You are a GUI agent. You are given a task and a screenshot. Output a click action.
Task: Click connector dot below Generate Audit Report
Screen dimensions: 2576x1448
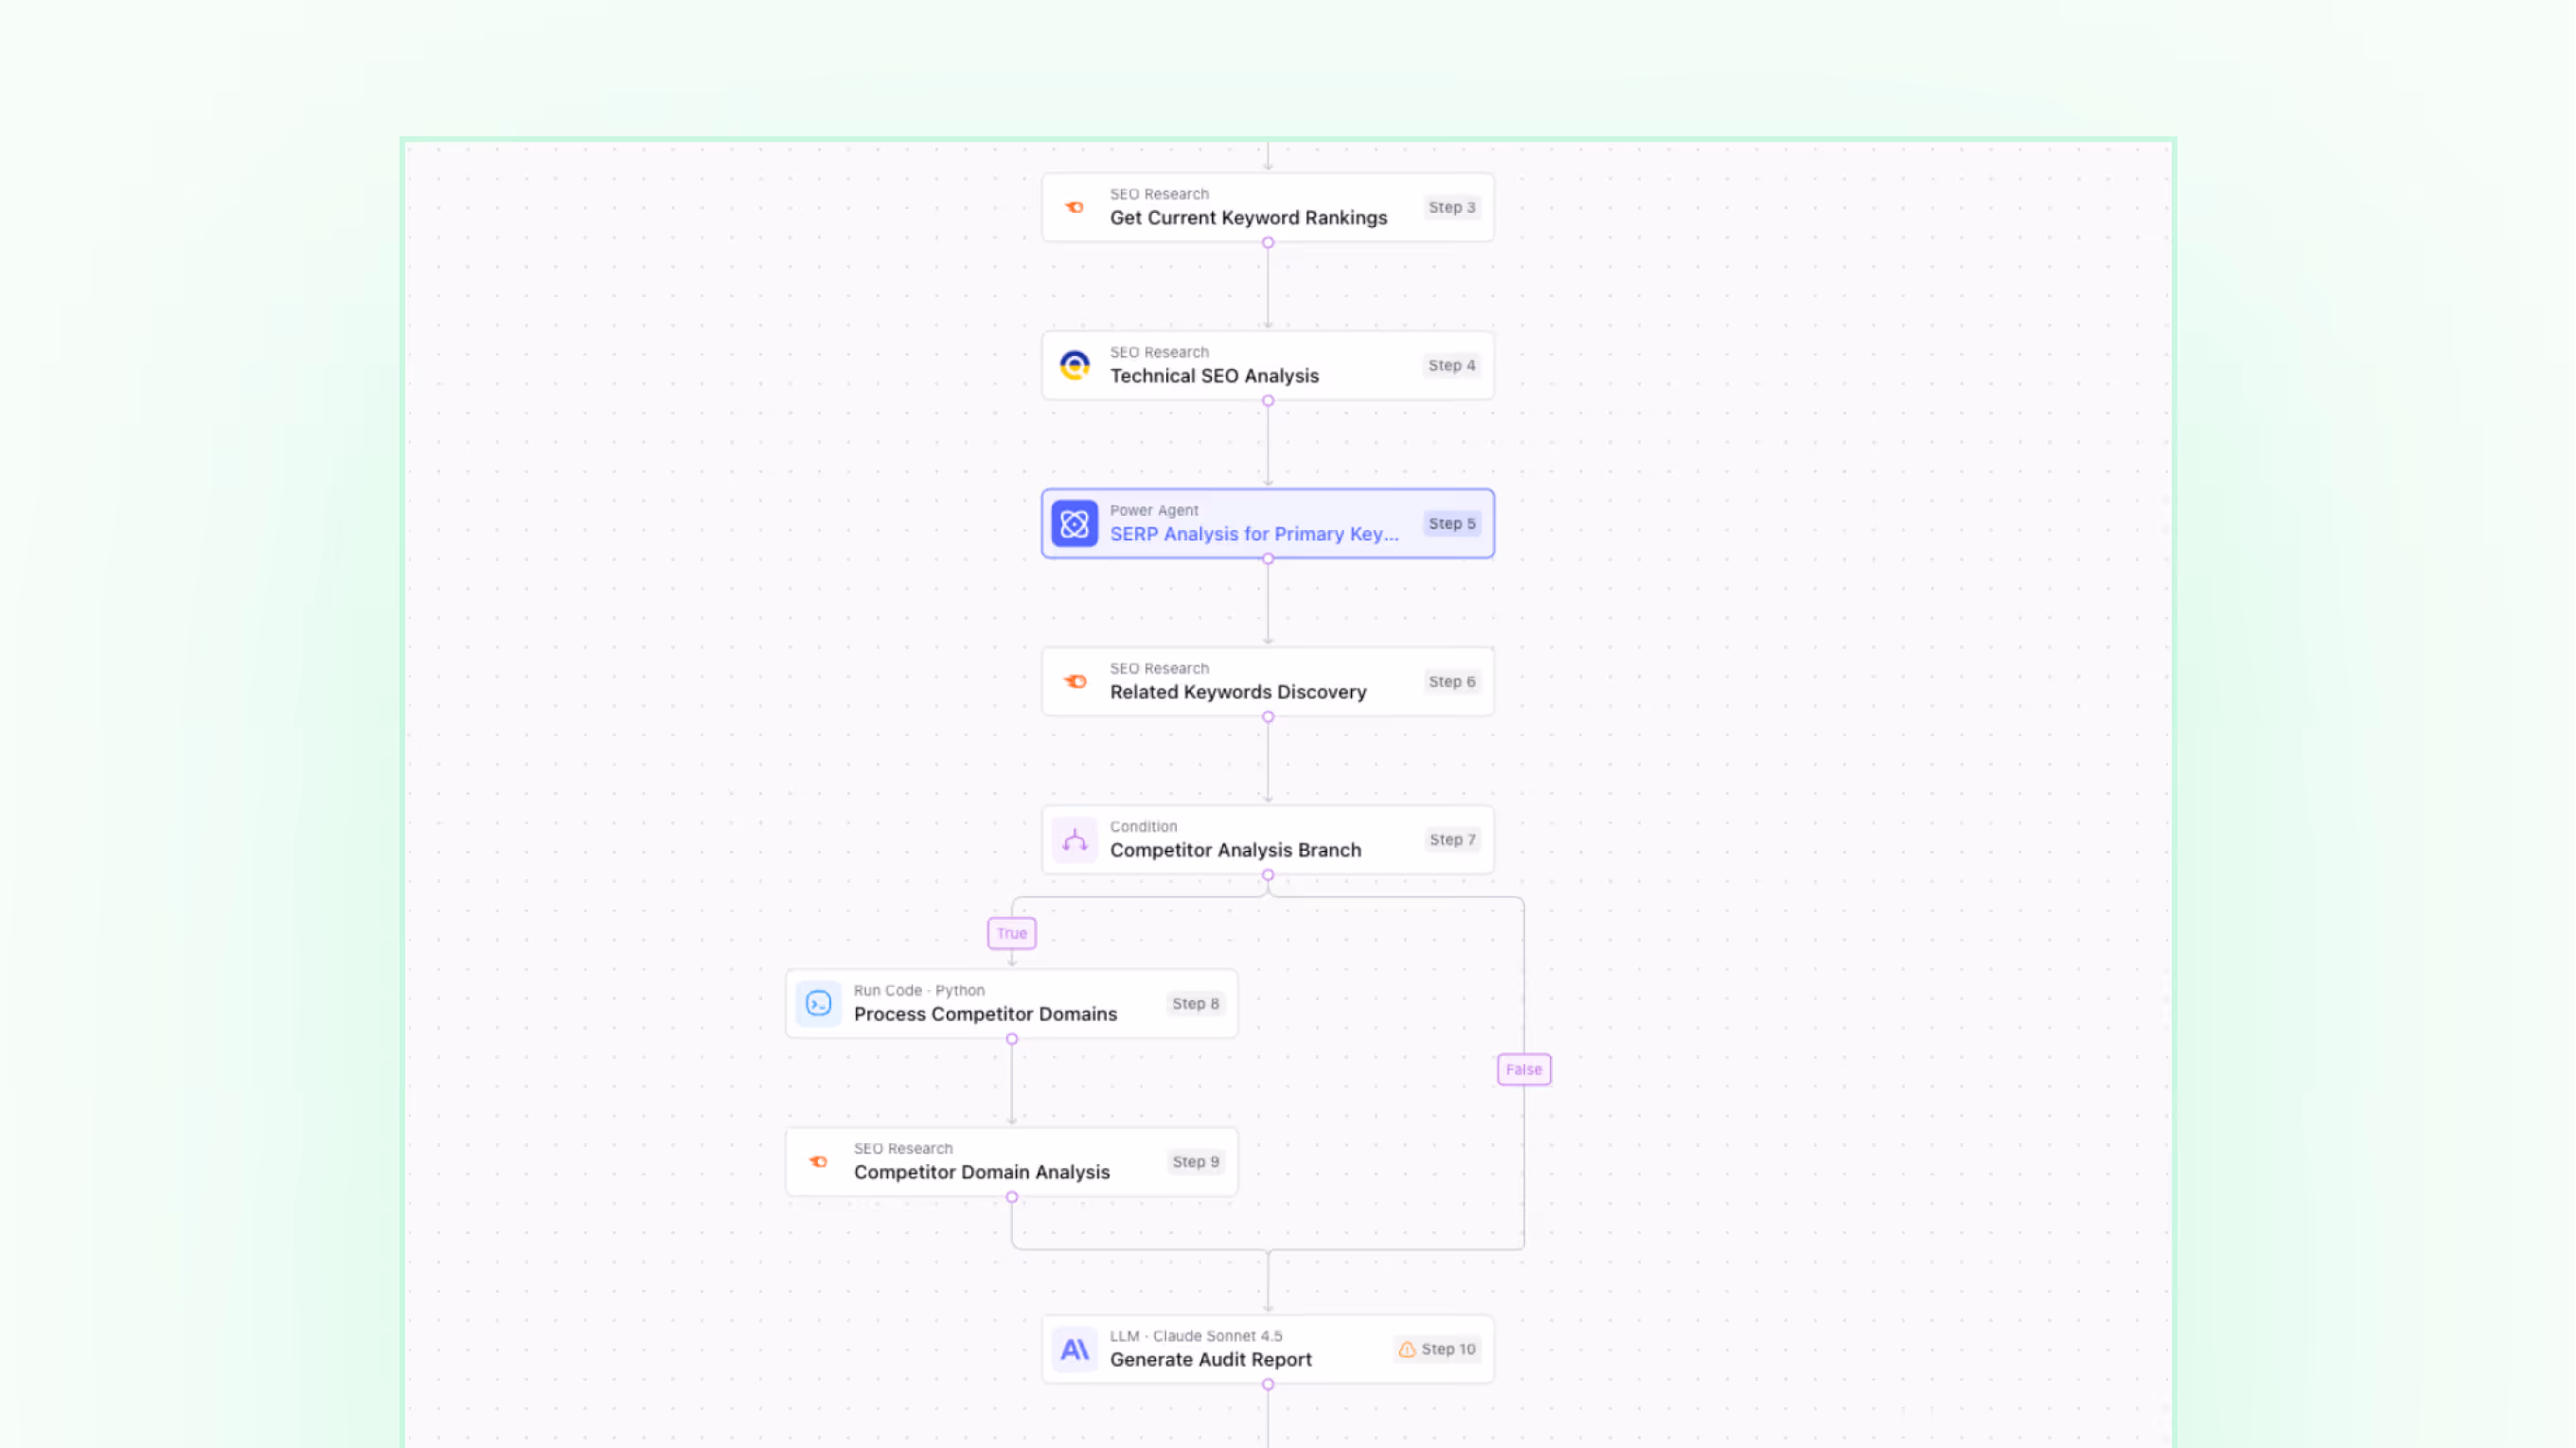[x=1267, y=1384]
